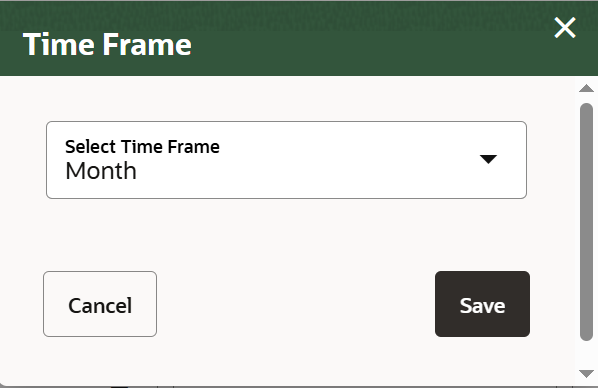Click the vertical scrollbar thumb
This screenshot has width=598, height=388.
click(586, 222)
